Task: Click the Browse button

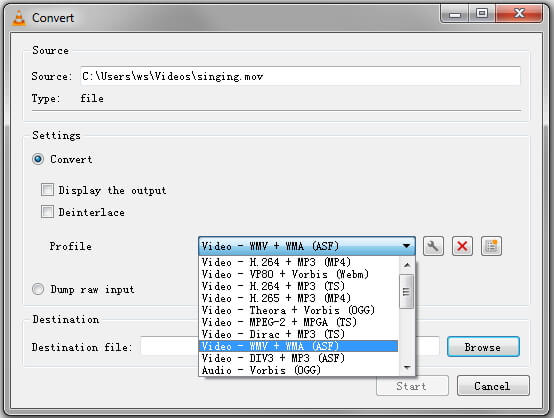Action: click(483, 347)
